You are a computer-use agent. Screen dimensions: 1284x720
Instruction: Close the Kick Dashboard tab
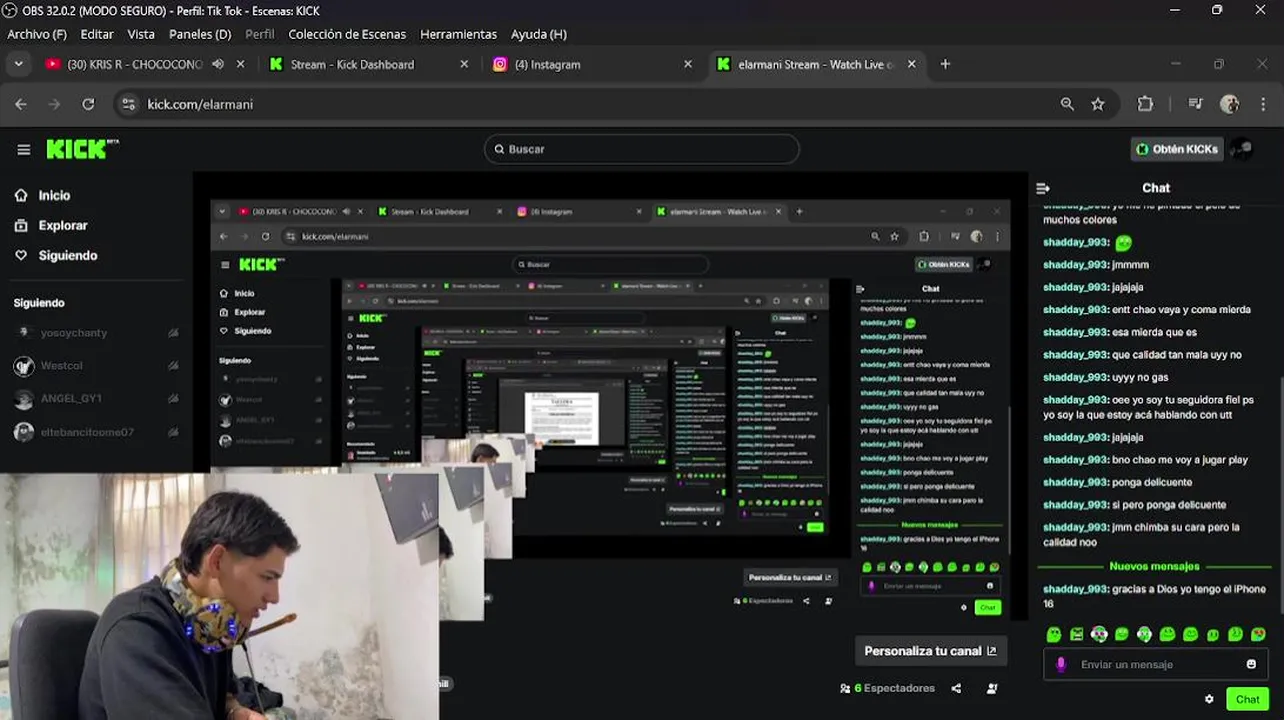click(464, 64)
